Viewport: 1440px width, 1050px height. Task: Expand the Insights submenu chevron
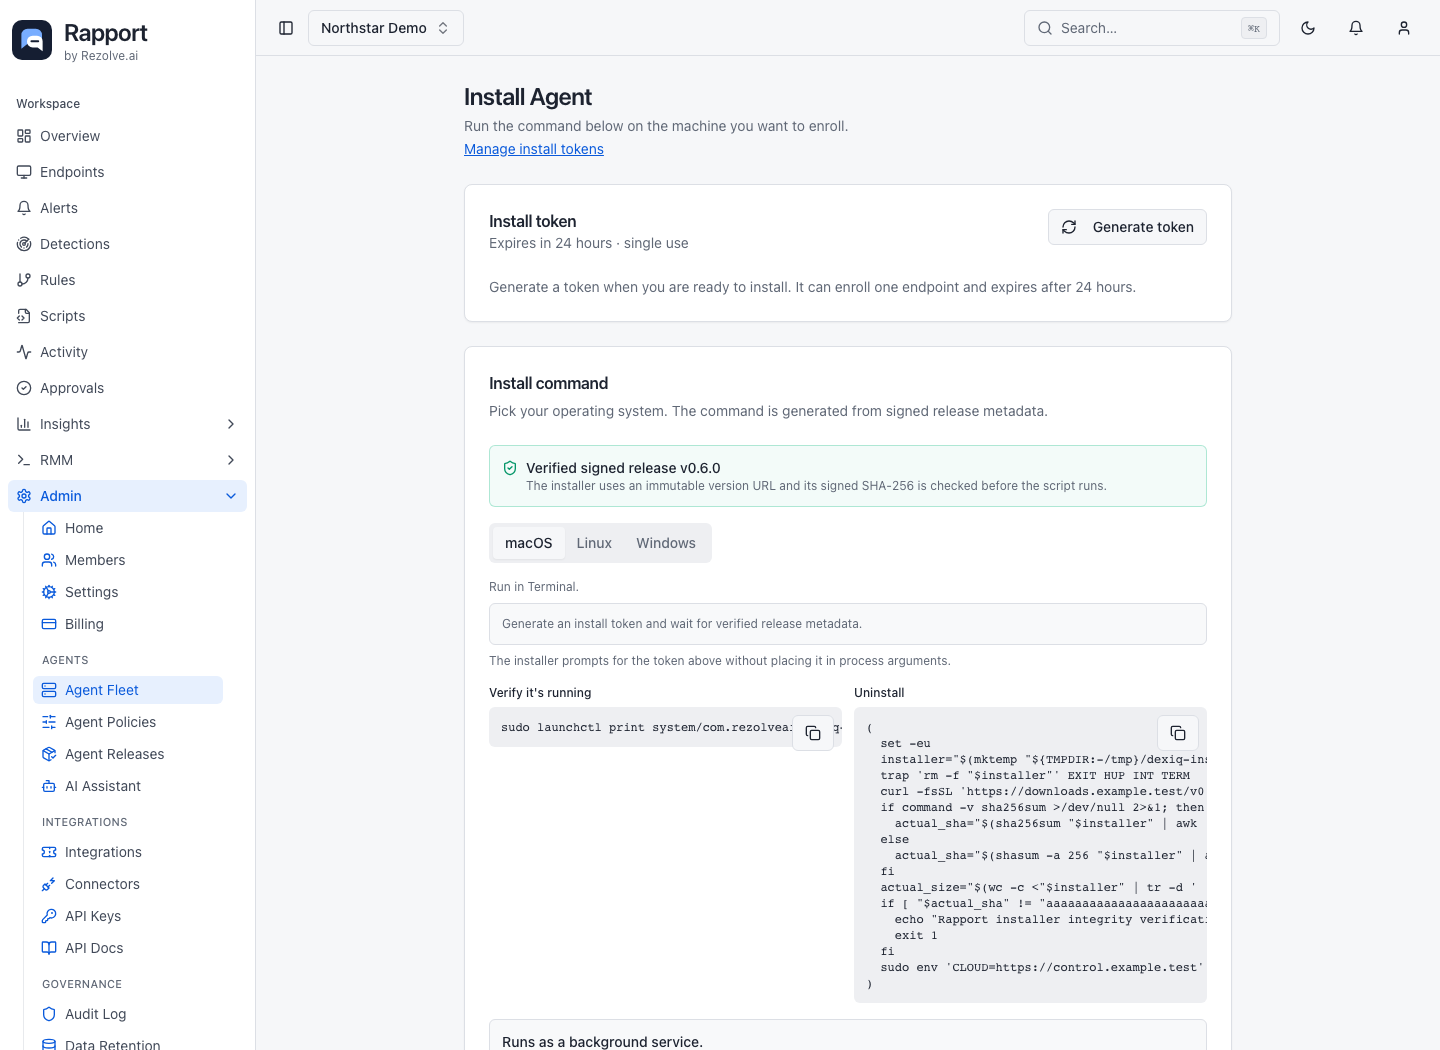pyautogui.click(x=231, y=424)
